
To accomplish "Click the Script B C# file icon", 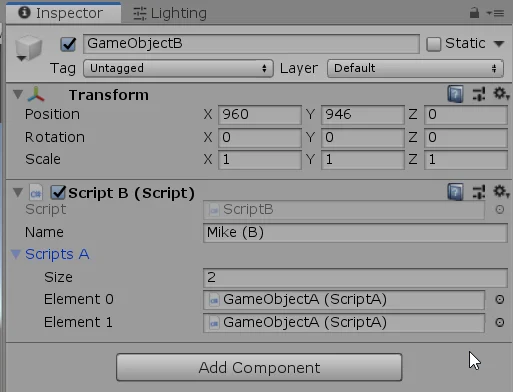I will pyautogui.click(x=36, y=193).
